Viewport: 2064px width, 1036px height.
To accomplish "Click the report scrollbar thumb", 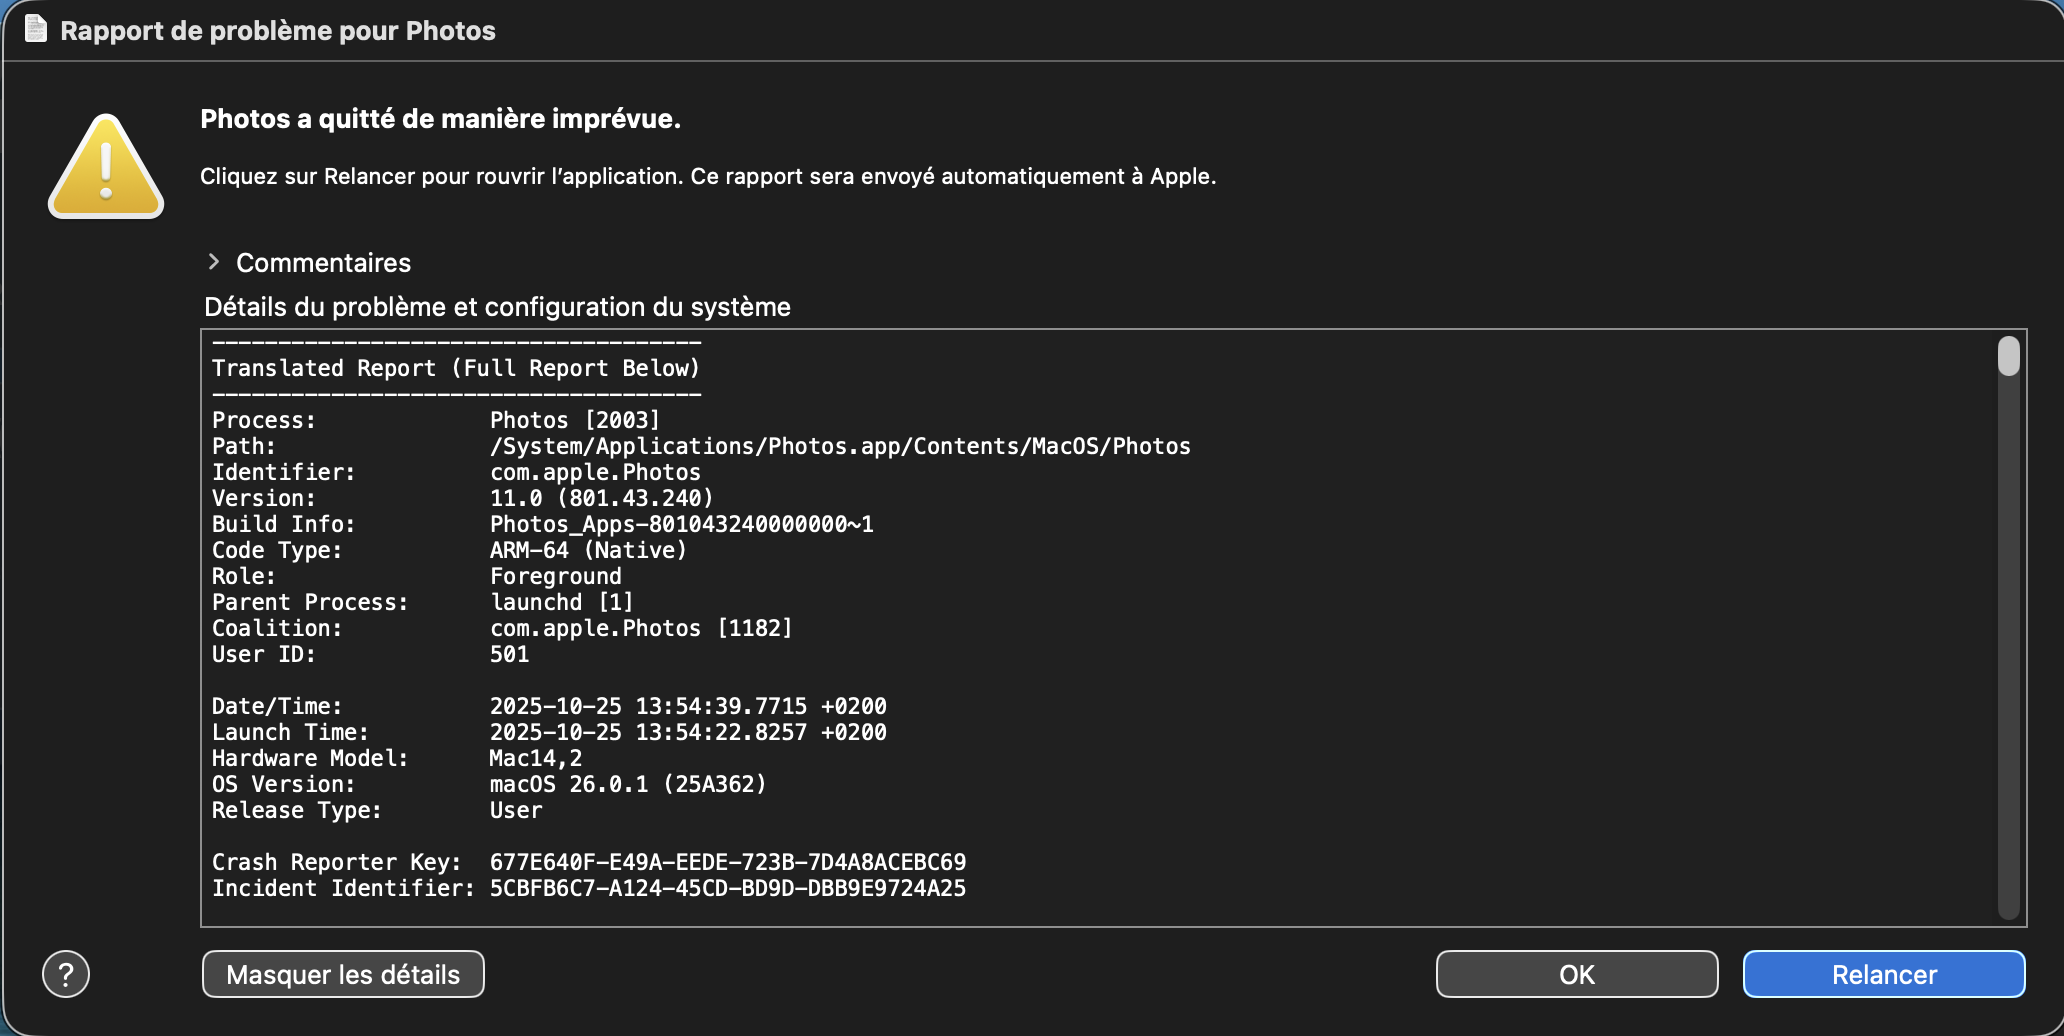I will pyautogui.click(x=2008, y=357).
